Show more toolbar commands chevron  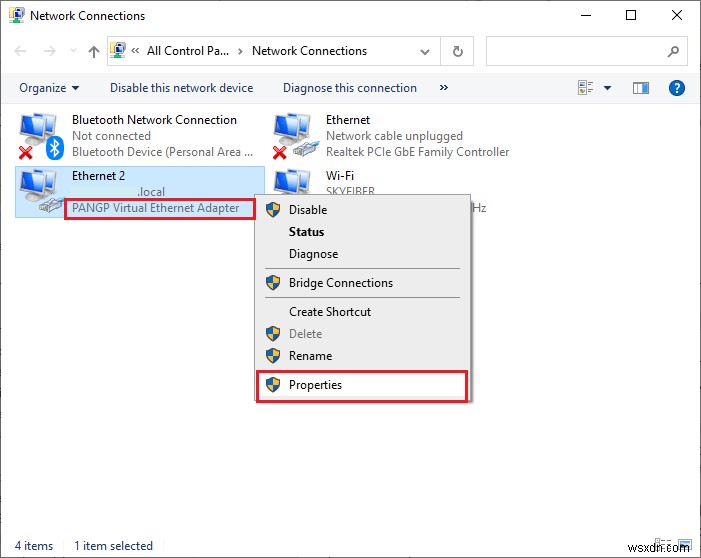[443, 88]
